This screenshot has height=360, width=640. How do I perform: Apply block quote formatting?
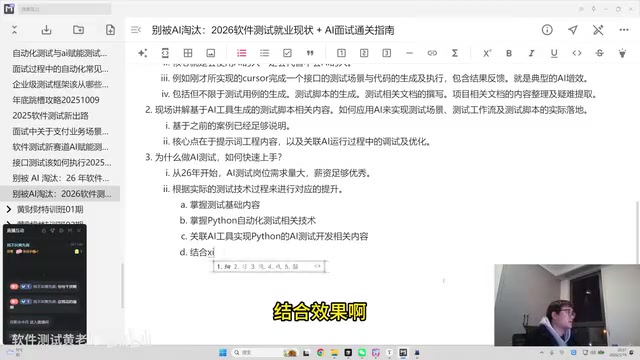(x=310, y=53)
